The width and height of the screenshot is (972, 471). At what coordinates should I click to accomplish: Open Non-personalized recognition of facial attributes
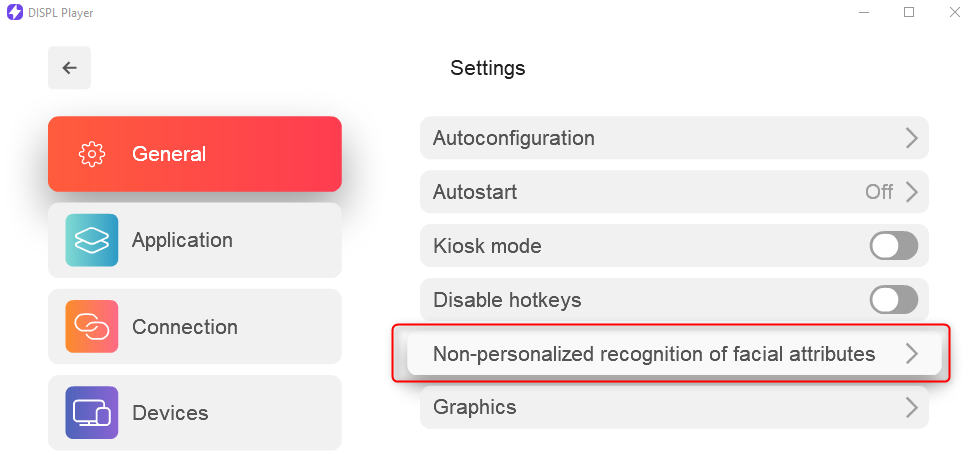[674, 354]
